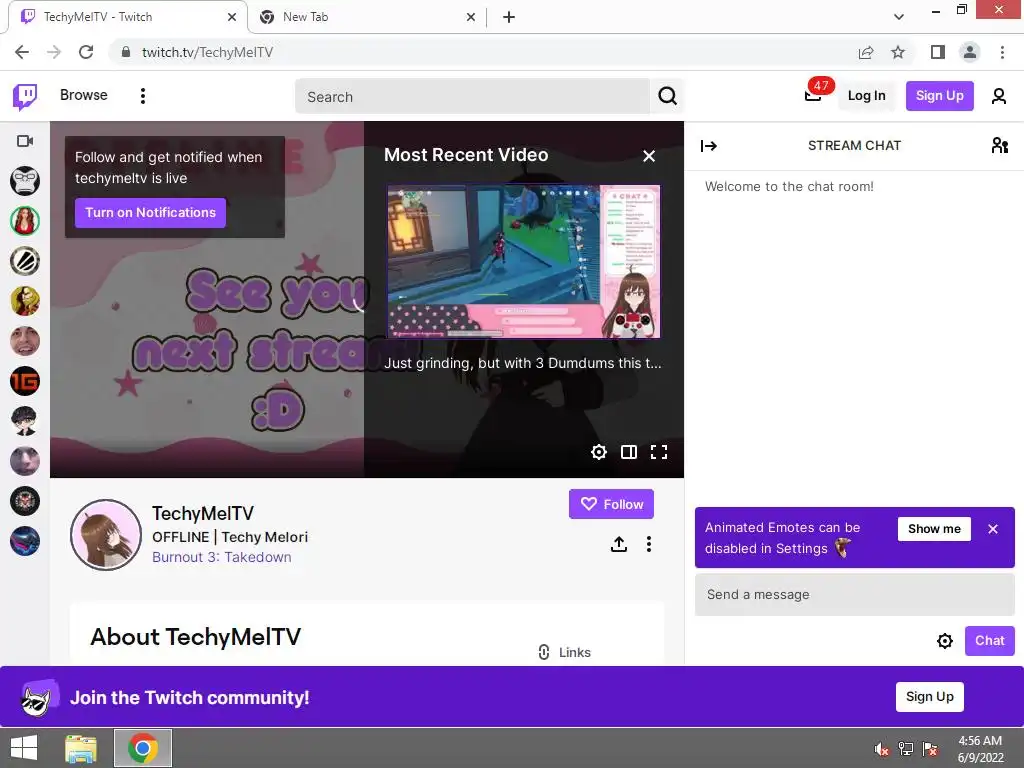Open File Explorer from taskbar
The image size is (1024, 768).
point(81,748)
